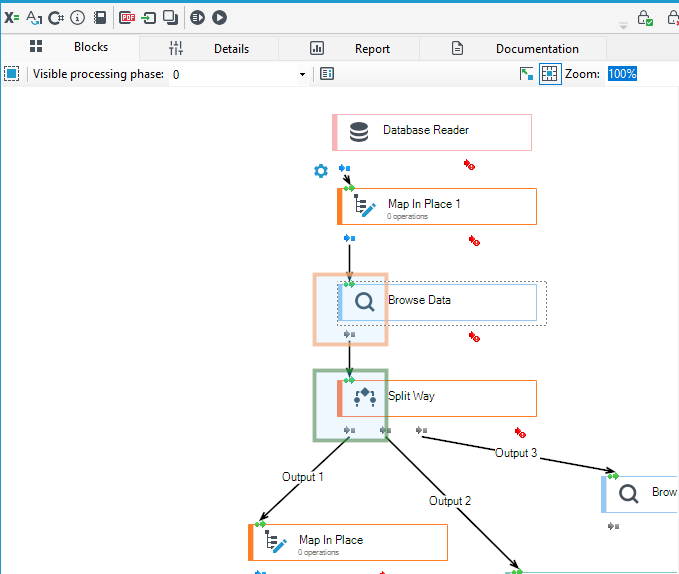Select the Map In Place 1 block
Screen dimensions: 679x574
tap(437, 206)
